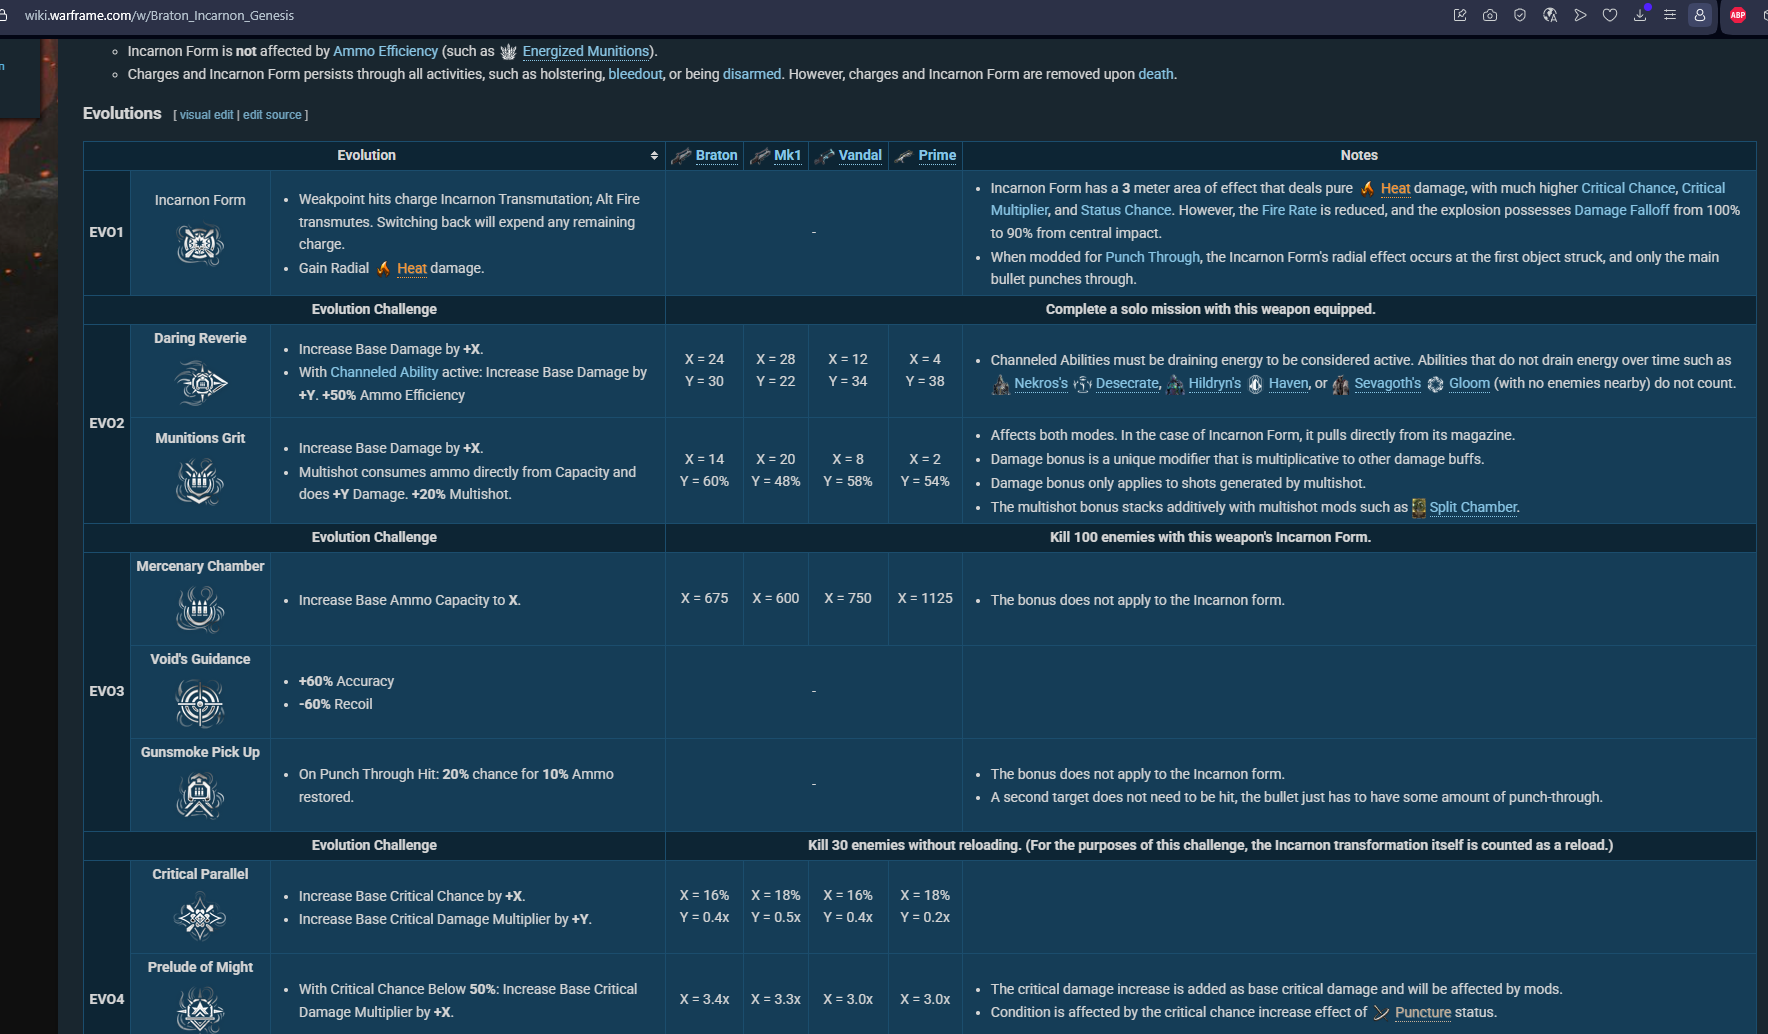Screen dimensions: 1768x1034
Task: Click the Mercenary Chamber perk icon
Action: tap(200, 609)
